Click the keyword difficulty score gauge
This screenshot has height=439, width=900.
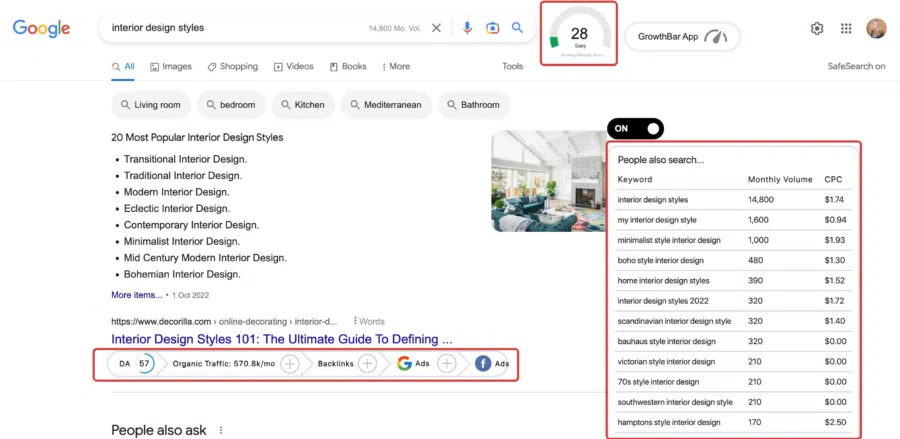tap(579, 34)
